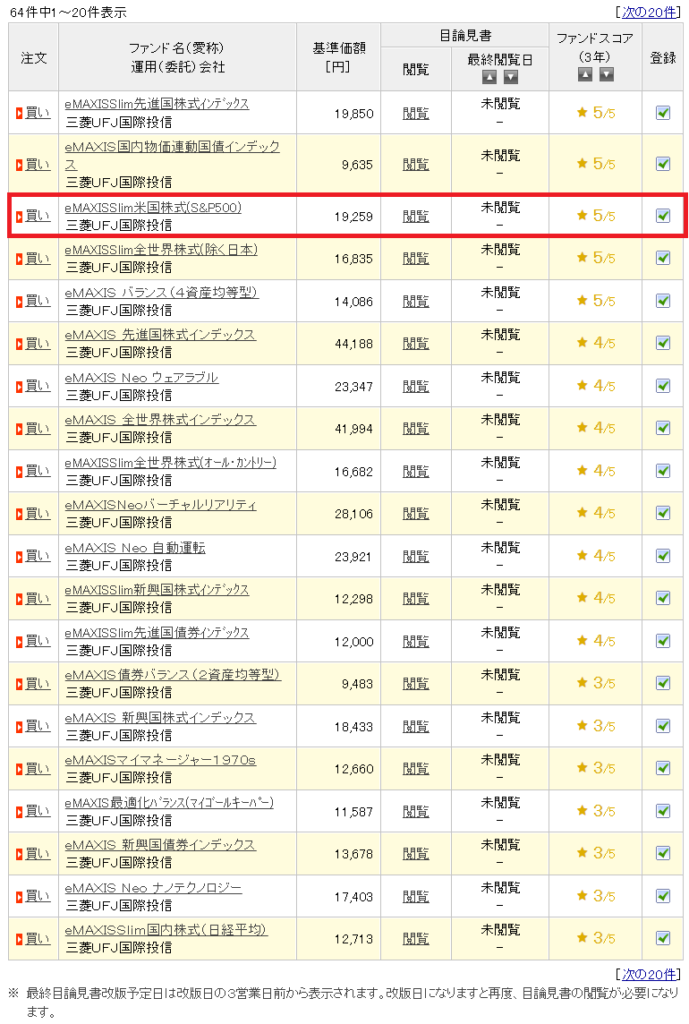
Task: Uncheck registration for eMAXIS Slim 先進国株式インデックス
Action: (663, 112)
